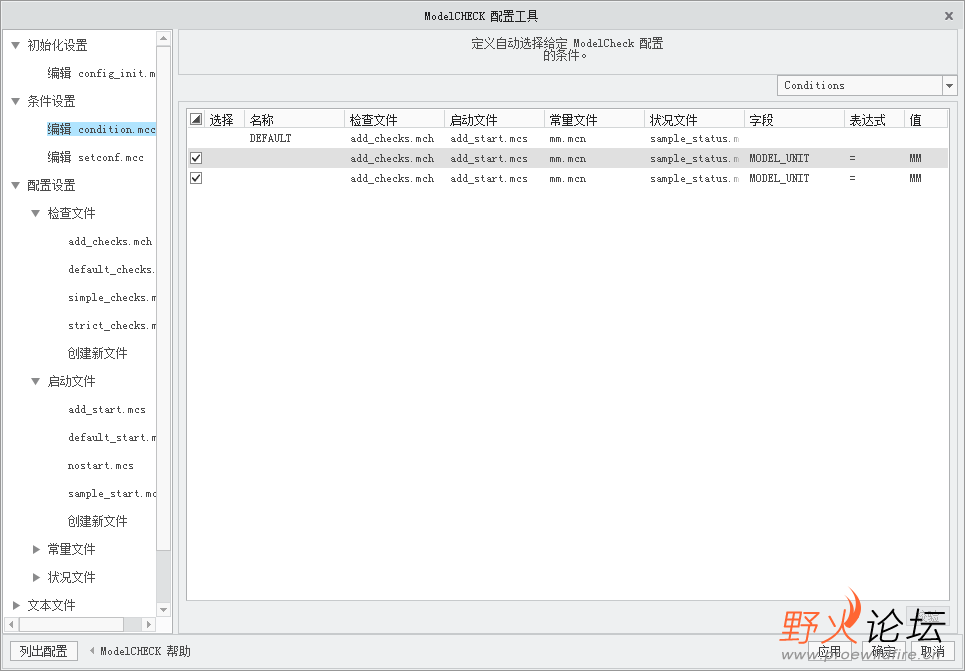This screenshot has width=965, height=671.
Task: Select the DEFAULT name cell
Action: [x=270, y=139]
